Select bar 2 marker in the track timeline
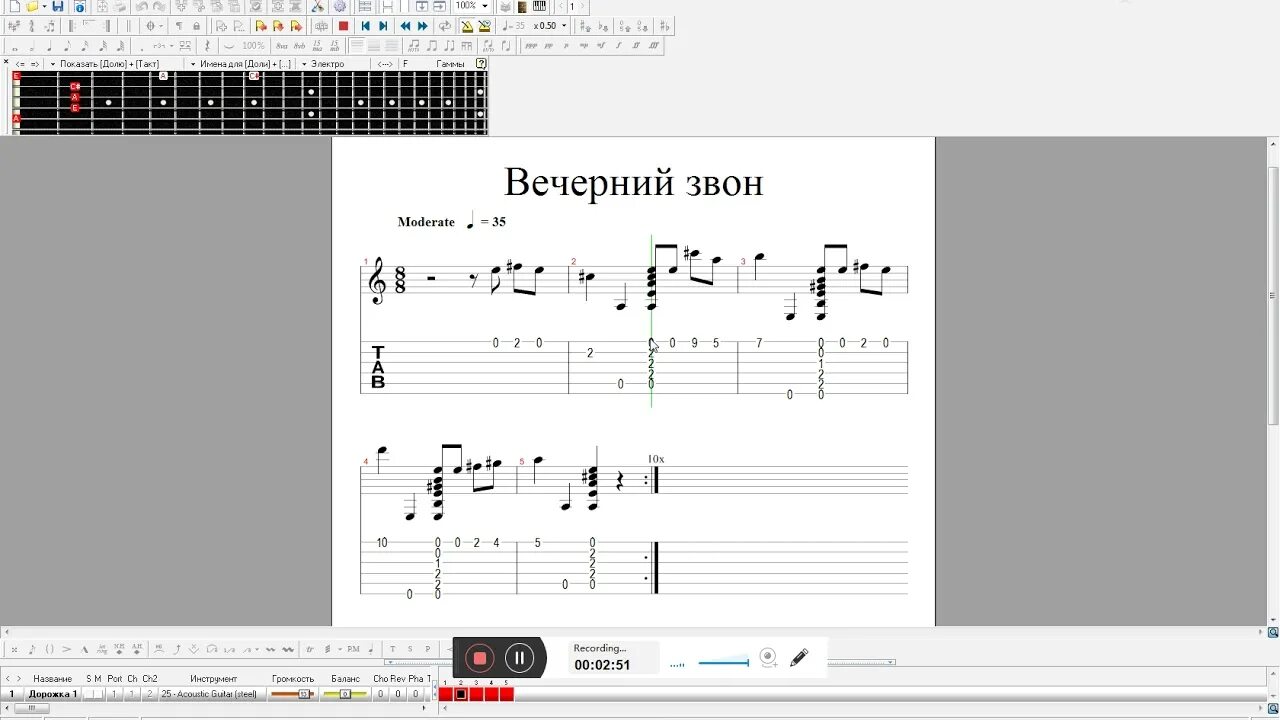Viewport: 1280px width, 720px height. pos(461,694)
